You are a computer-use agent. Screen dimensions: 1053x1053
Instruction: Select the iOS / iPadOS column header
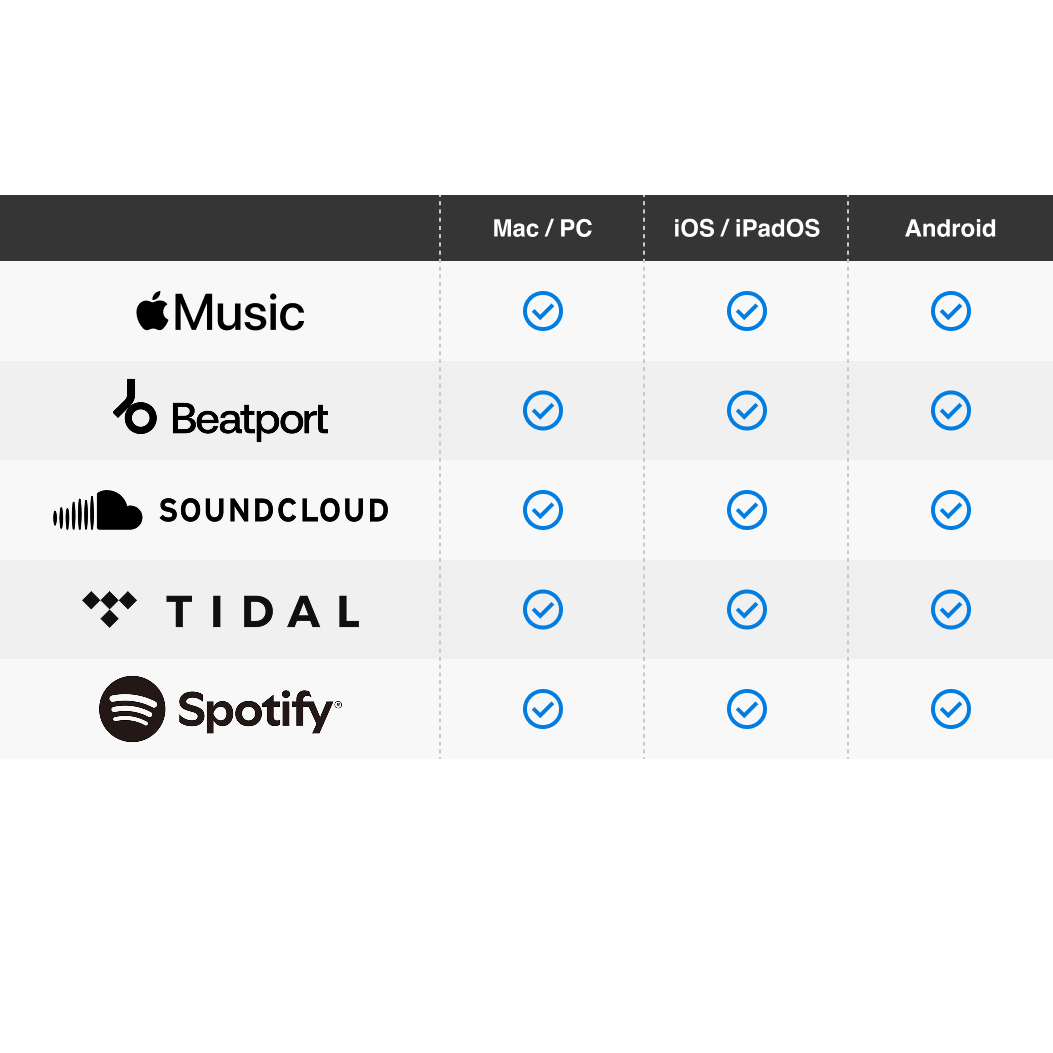click(x=746, y=228)
